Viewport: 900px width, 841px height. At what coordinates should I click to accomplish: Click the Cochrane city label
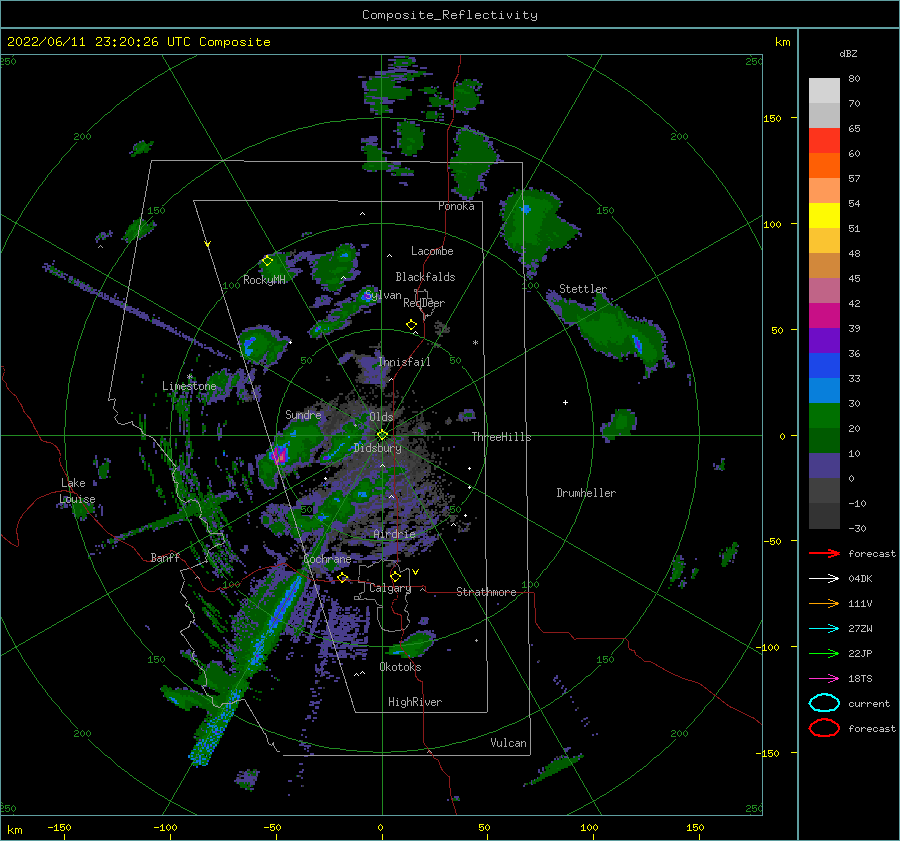(327, 559)
